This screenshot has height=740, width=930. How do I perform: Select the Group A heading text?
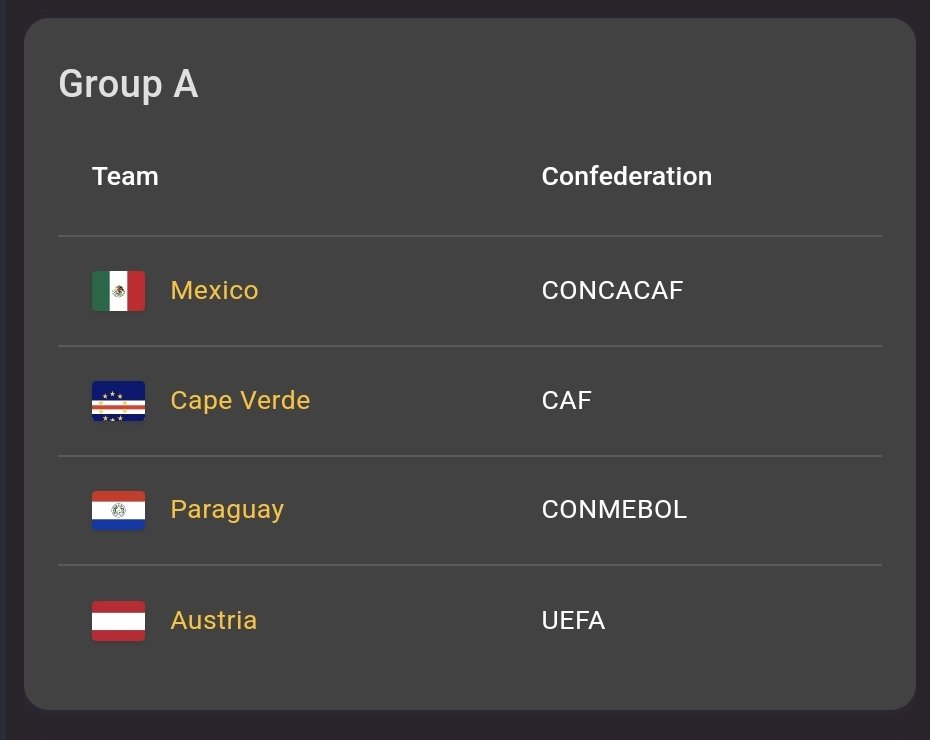tap(128, 84)
